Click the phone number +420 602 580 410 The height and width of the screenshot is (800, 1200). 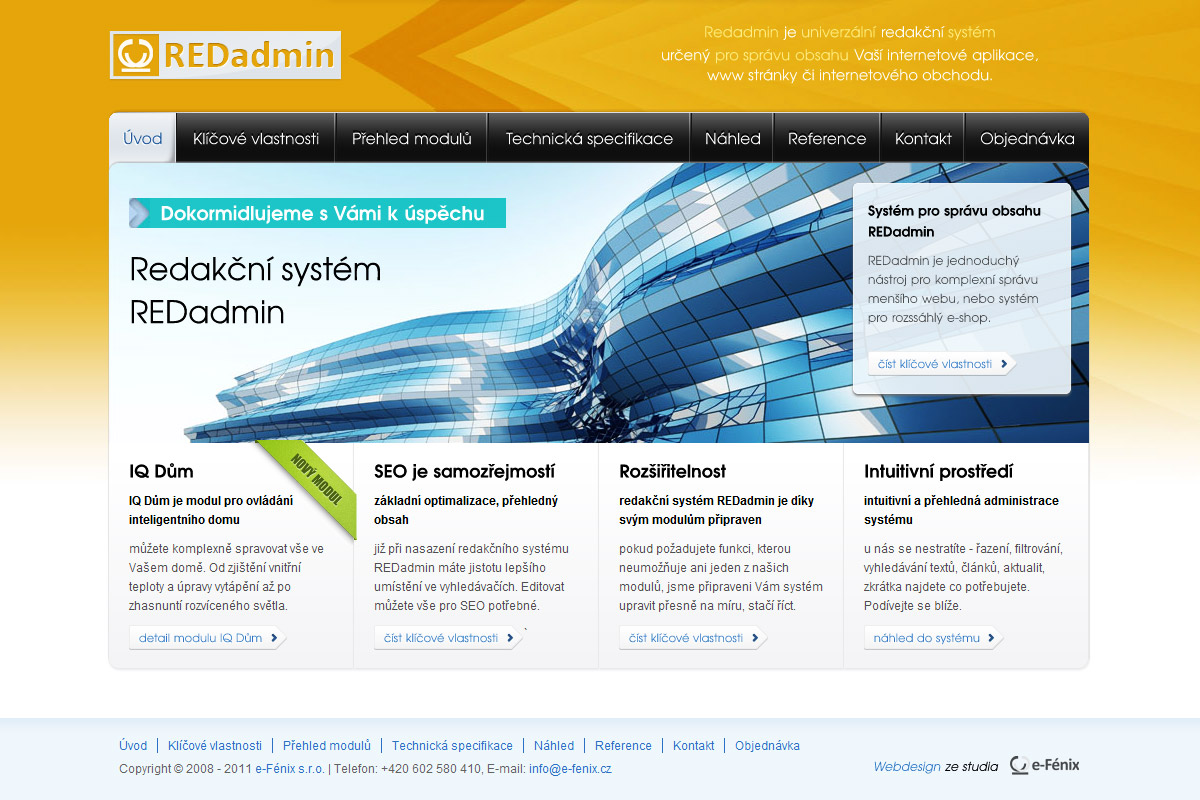pos(432,769)
